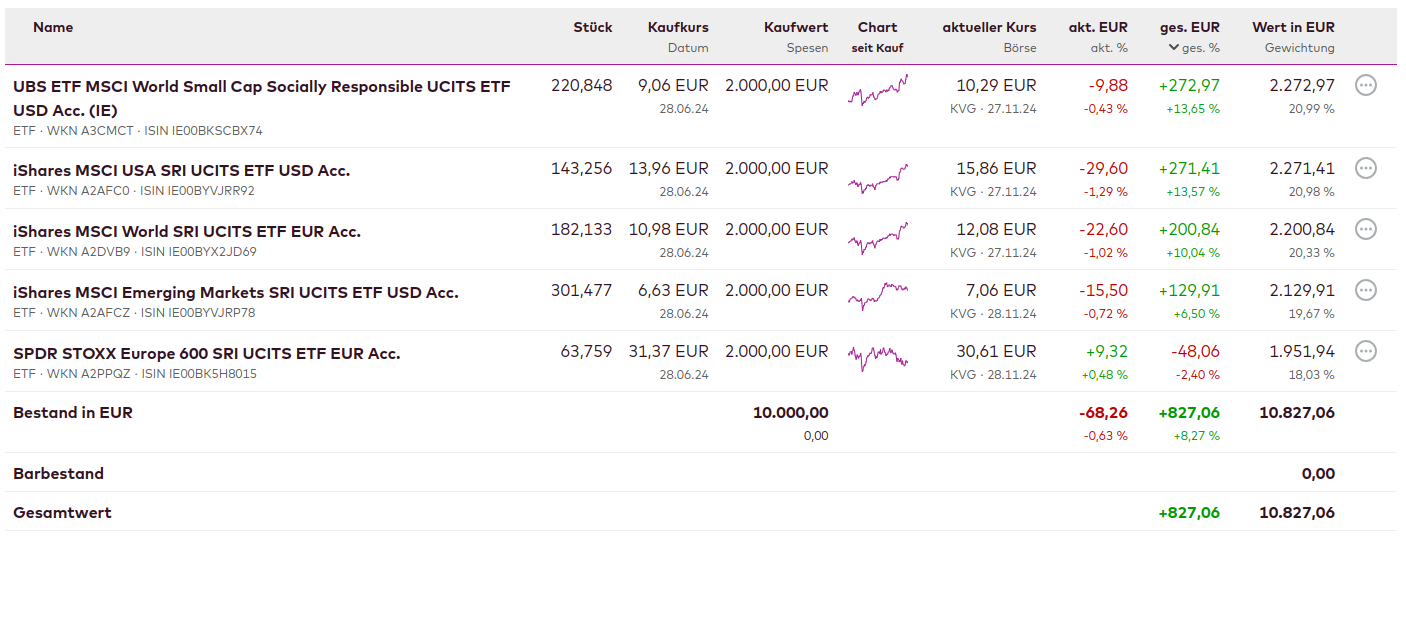
Task: Click the aktueller Kurs column header
Action: point(989,28)
